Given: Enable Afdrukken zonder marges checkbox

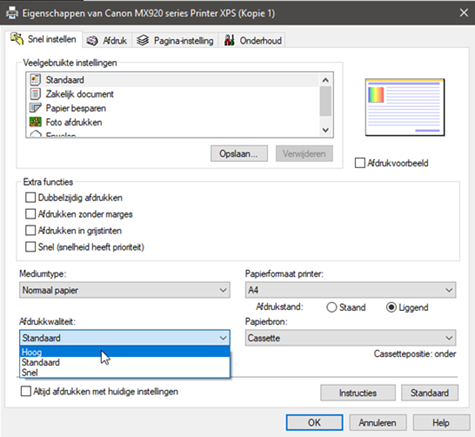Looking at the screenshot, I should 30,214.
